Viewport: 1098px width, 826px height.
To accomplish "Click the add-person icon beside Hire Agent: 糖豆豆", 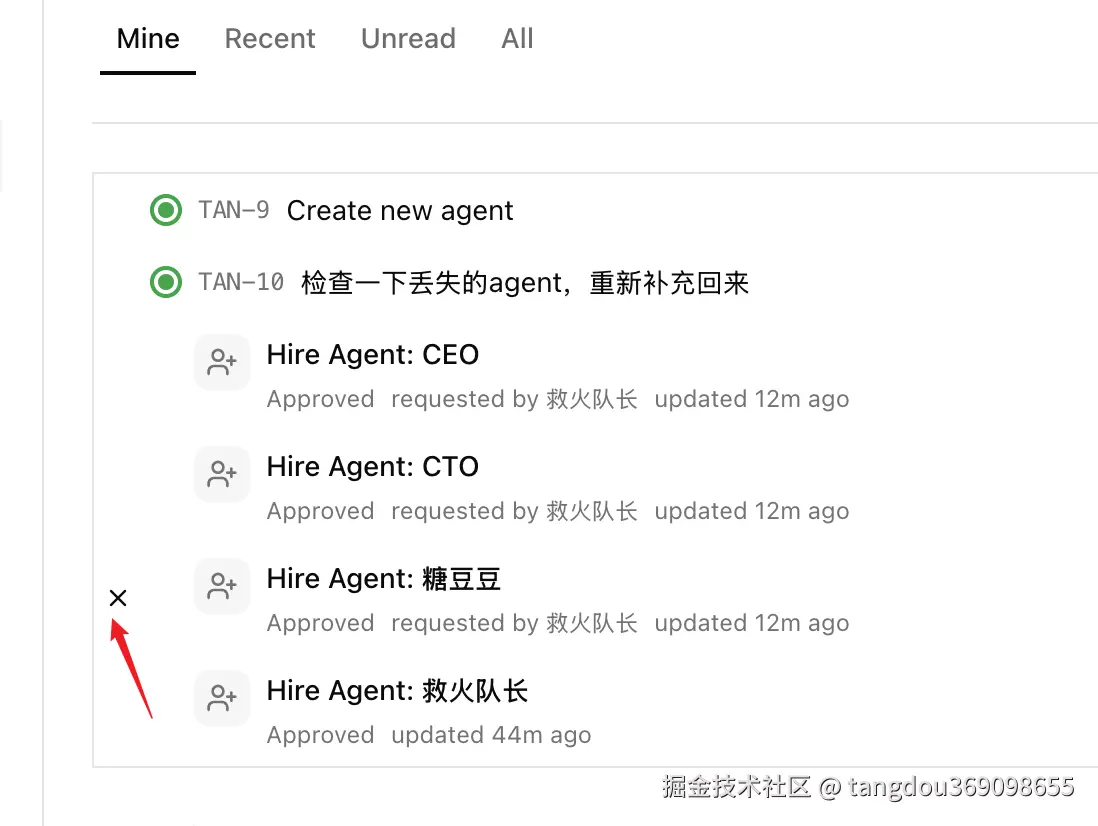I will [x=221, y=587].
